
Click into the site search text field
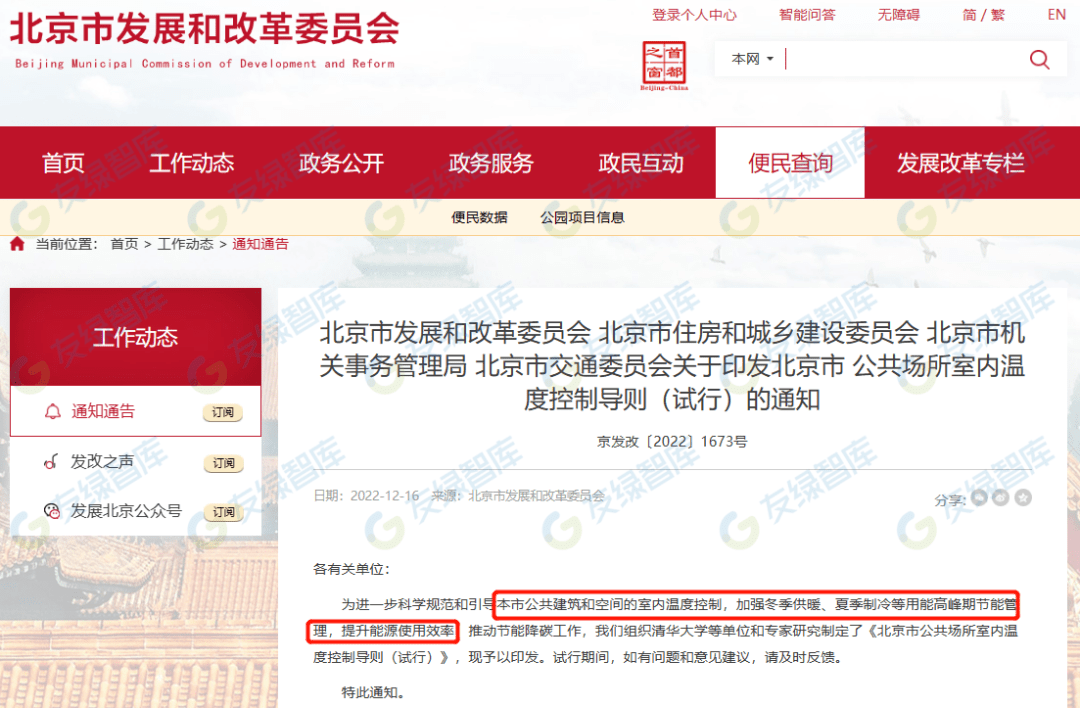click(900, 59)
